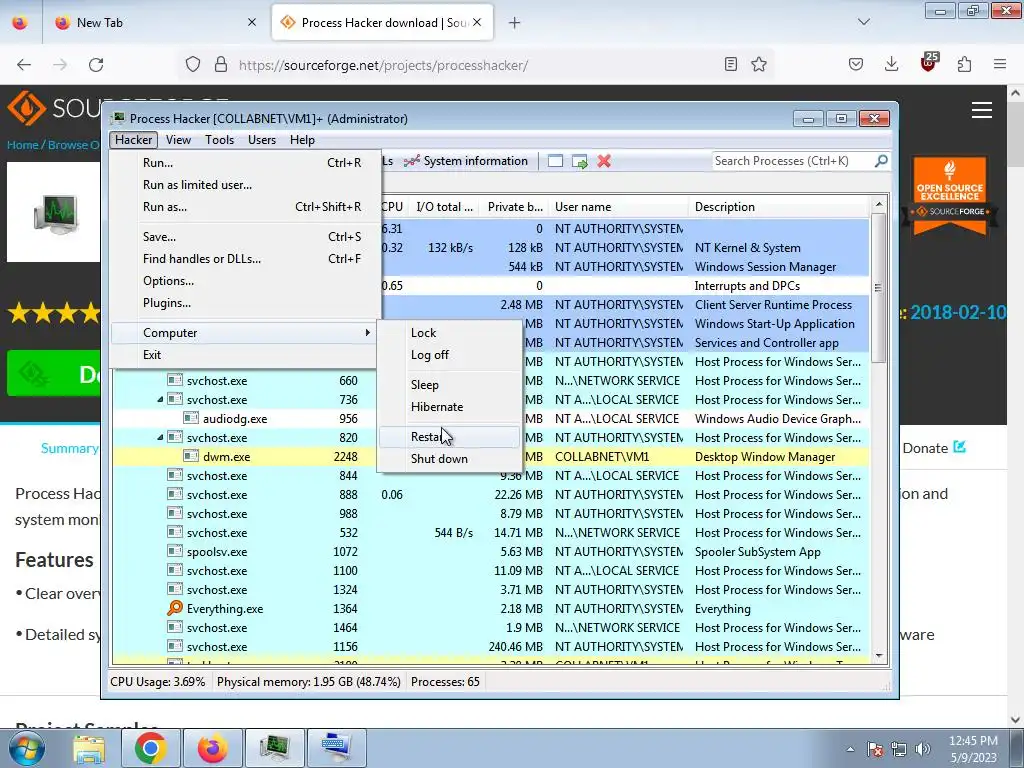This screenshot has height=768, width=1024.
Task: Open Plugins... from the Hacker menu
Action: (x=245, y=303)
